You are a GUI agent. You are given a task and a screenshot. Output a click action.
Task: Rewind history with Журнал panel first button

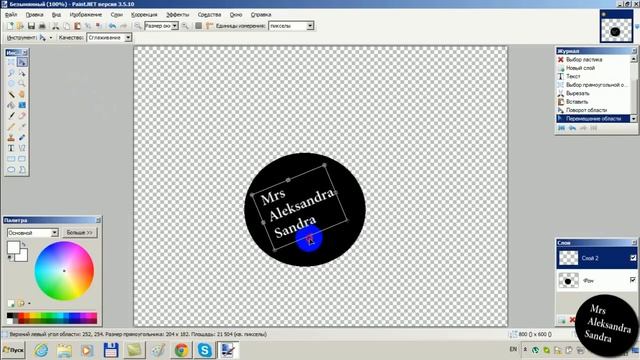click(x=562, y=128)
